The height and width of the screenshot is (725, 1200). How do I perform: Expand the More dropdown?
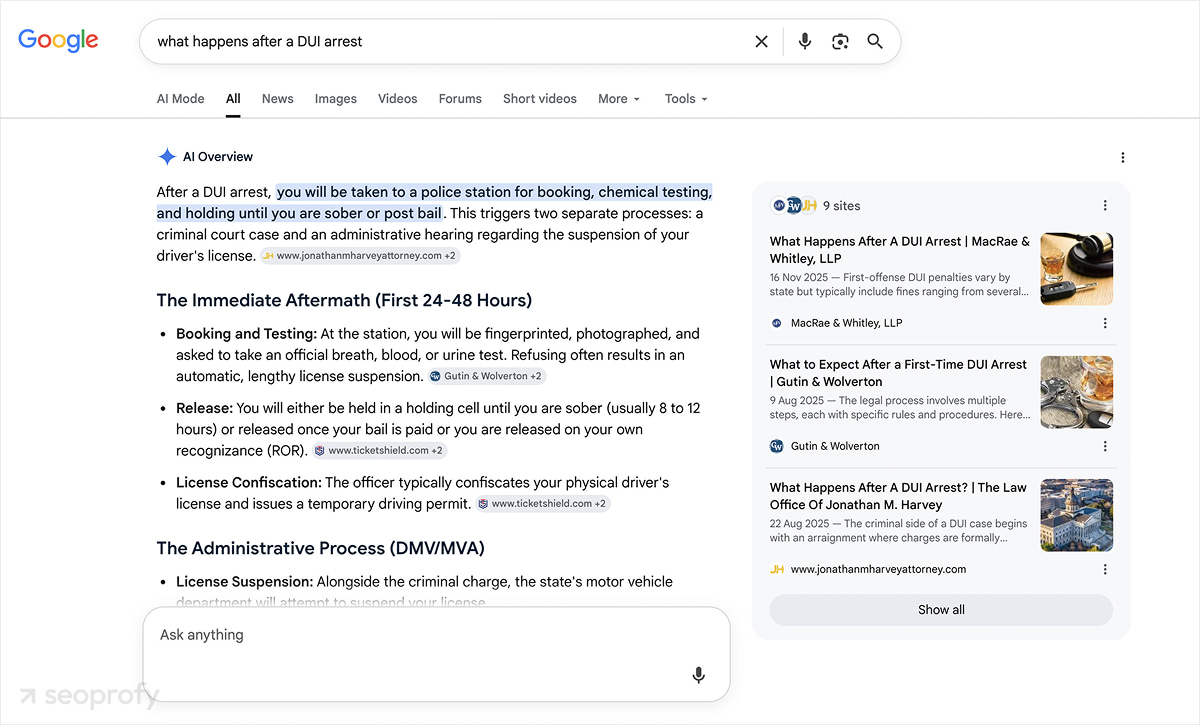click(619, 99)
